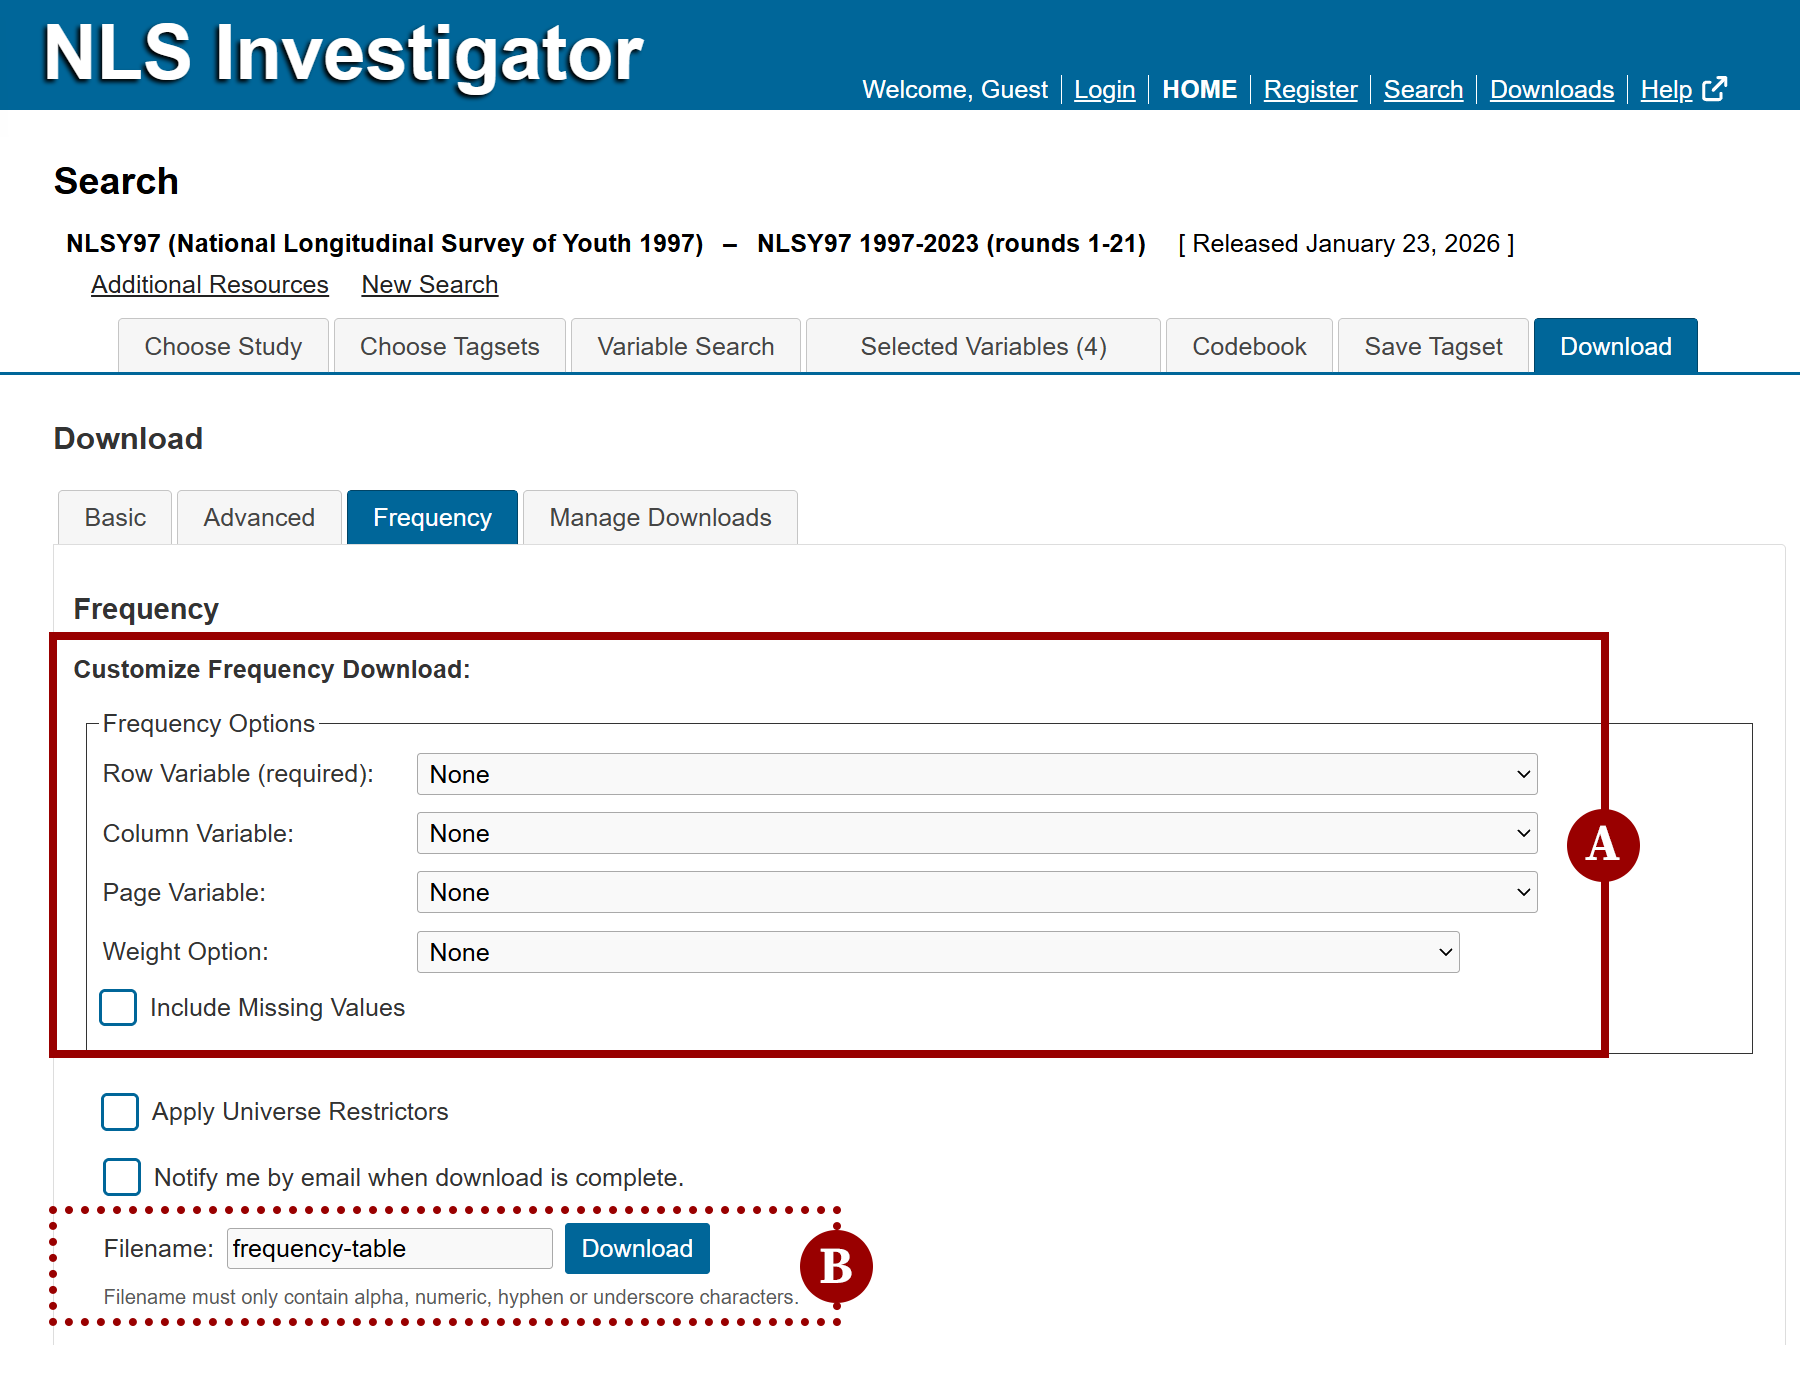Click the Filename input field
Viewport: 1800px width, 1373px height.
pyautogui.click(x=390, y=1248)
